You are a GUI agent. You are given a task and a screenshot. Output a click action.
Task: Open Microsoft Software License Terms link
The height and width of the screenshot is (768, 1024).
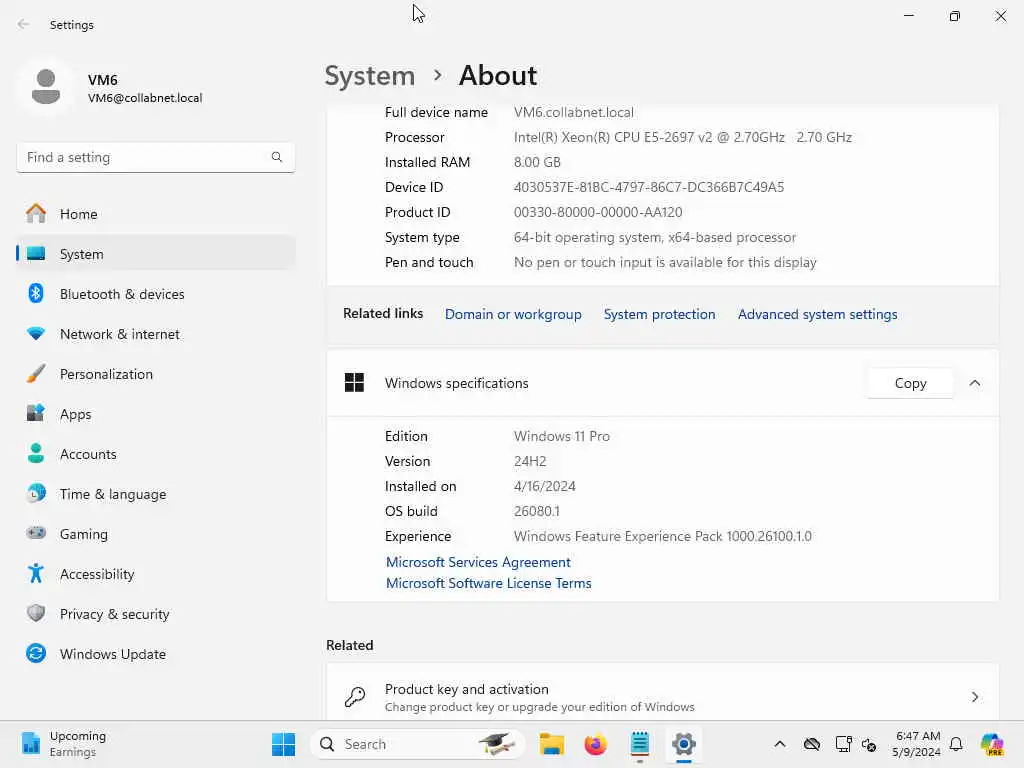(x=488, y=583)
